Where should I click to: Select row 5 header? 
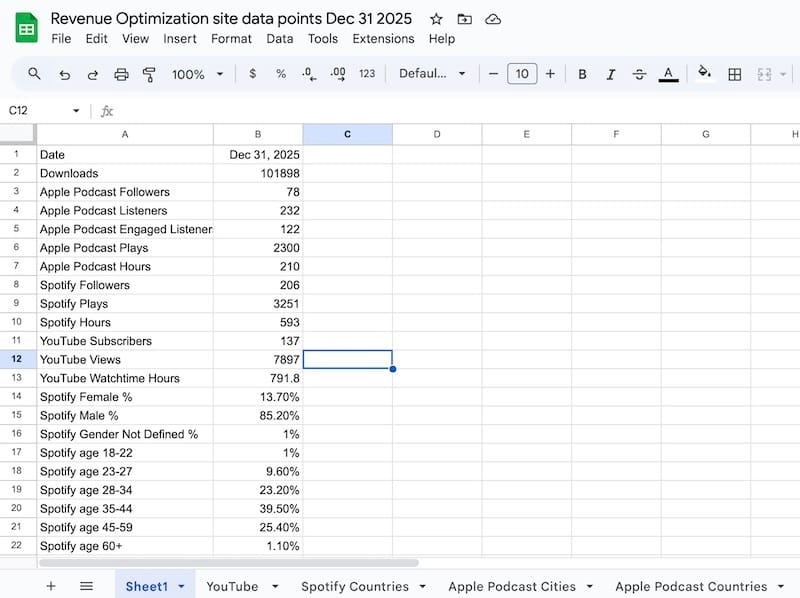click(16, 229)
